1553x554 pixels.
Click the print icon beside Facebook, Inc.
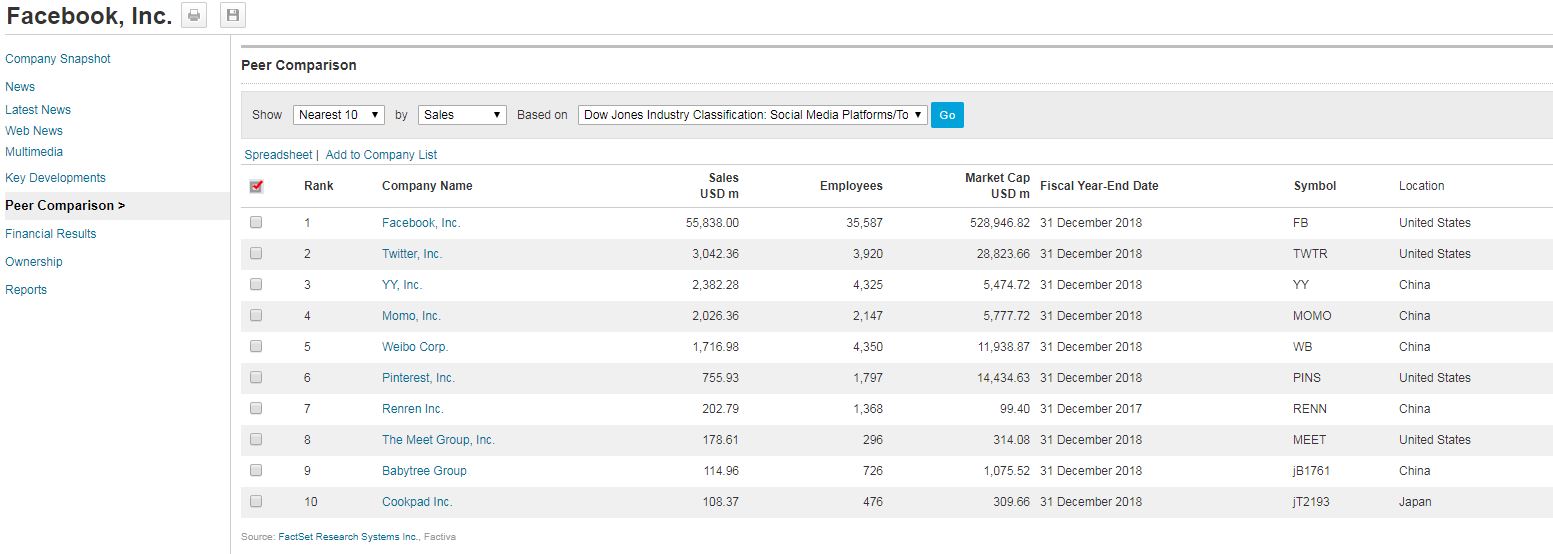(x=194, y=15)
